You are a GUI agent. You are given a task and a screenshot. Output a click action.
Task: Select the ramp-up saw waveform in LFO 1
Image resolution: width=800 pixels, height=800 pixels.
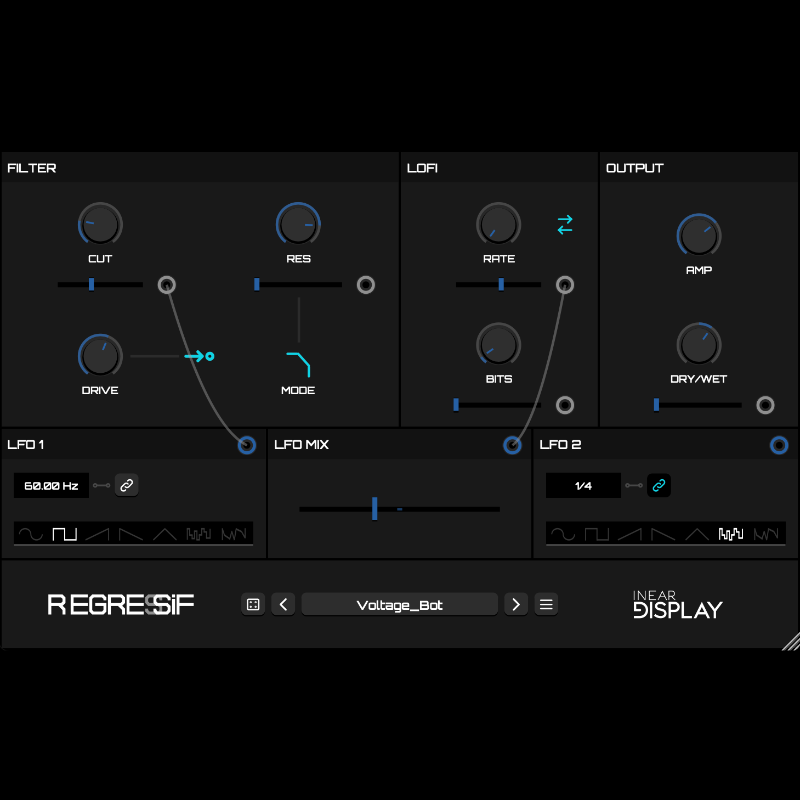(97, 534)
